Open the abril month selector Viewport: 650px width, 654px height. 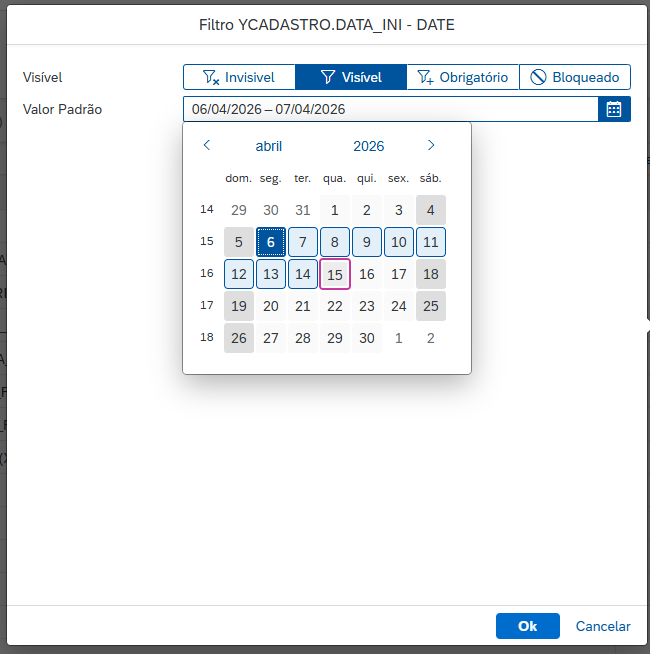[269, 146]
